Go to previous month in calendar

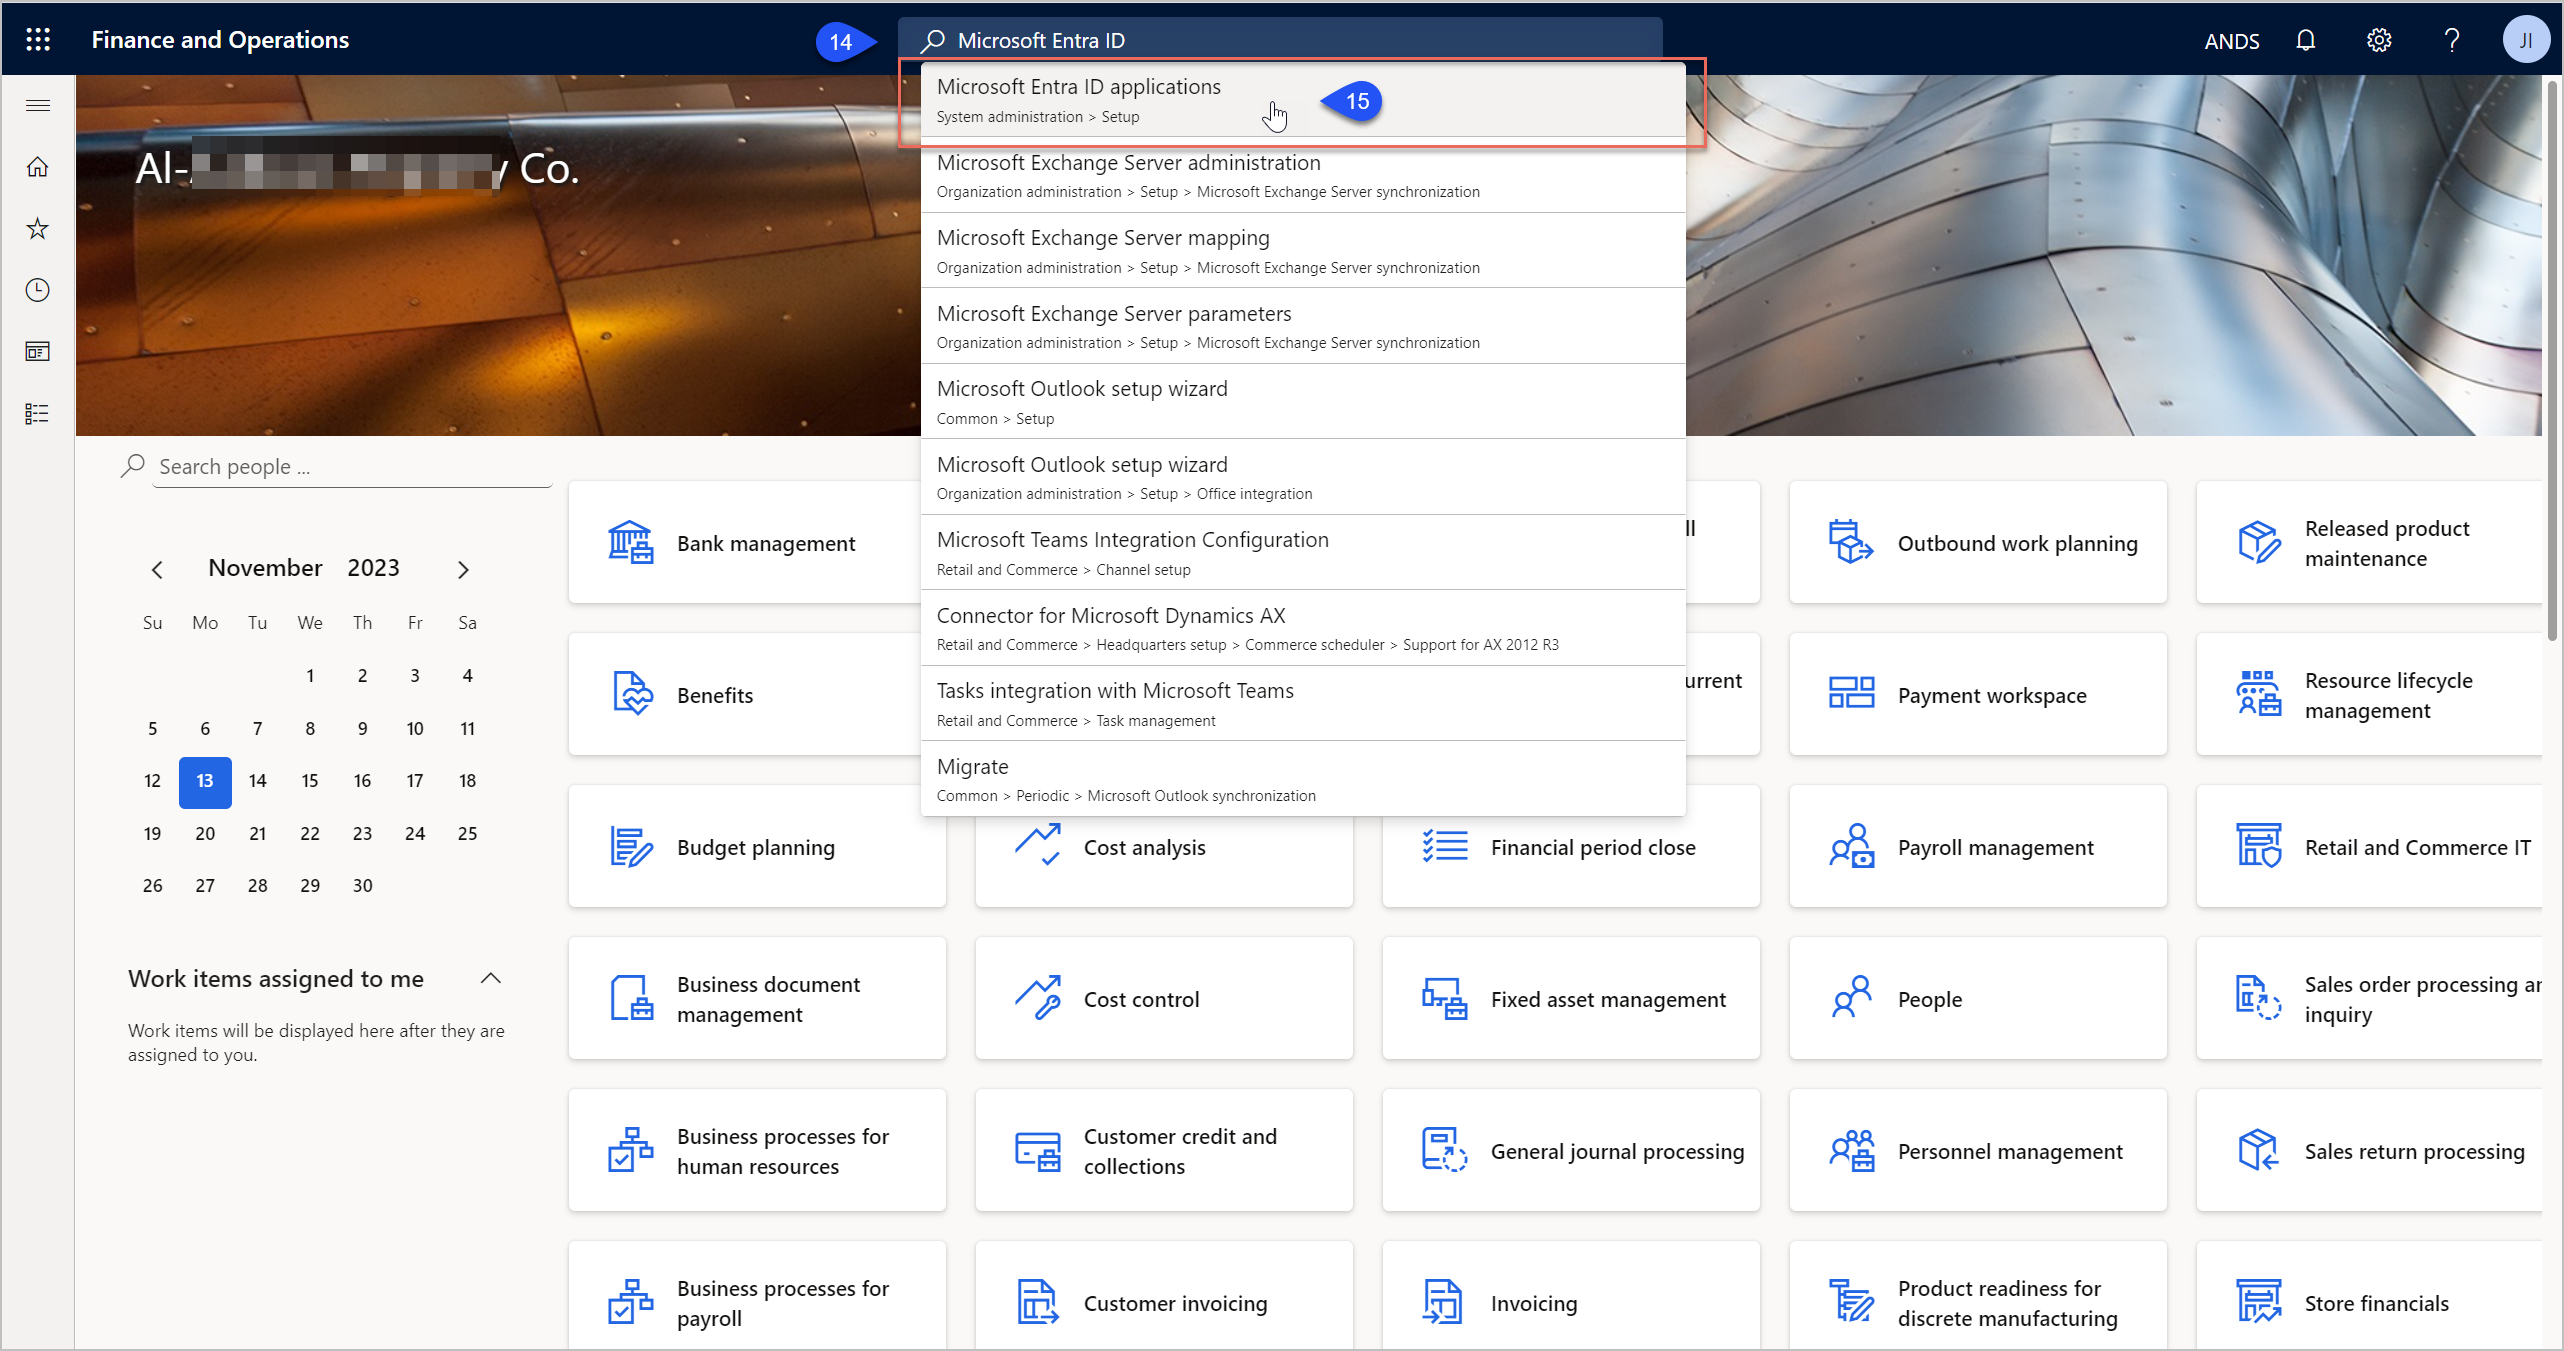coord(157,570)
